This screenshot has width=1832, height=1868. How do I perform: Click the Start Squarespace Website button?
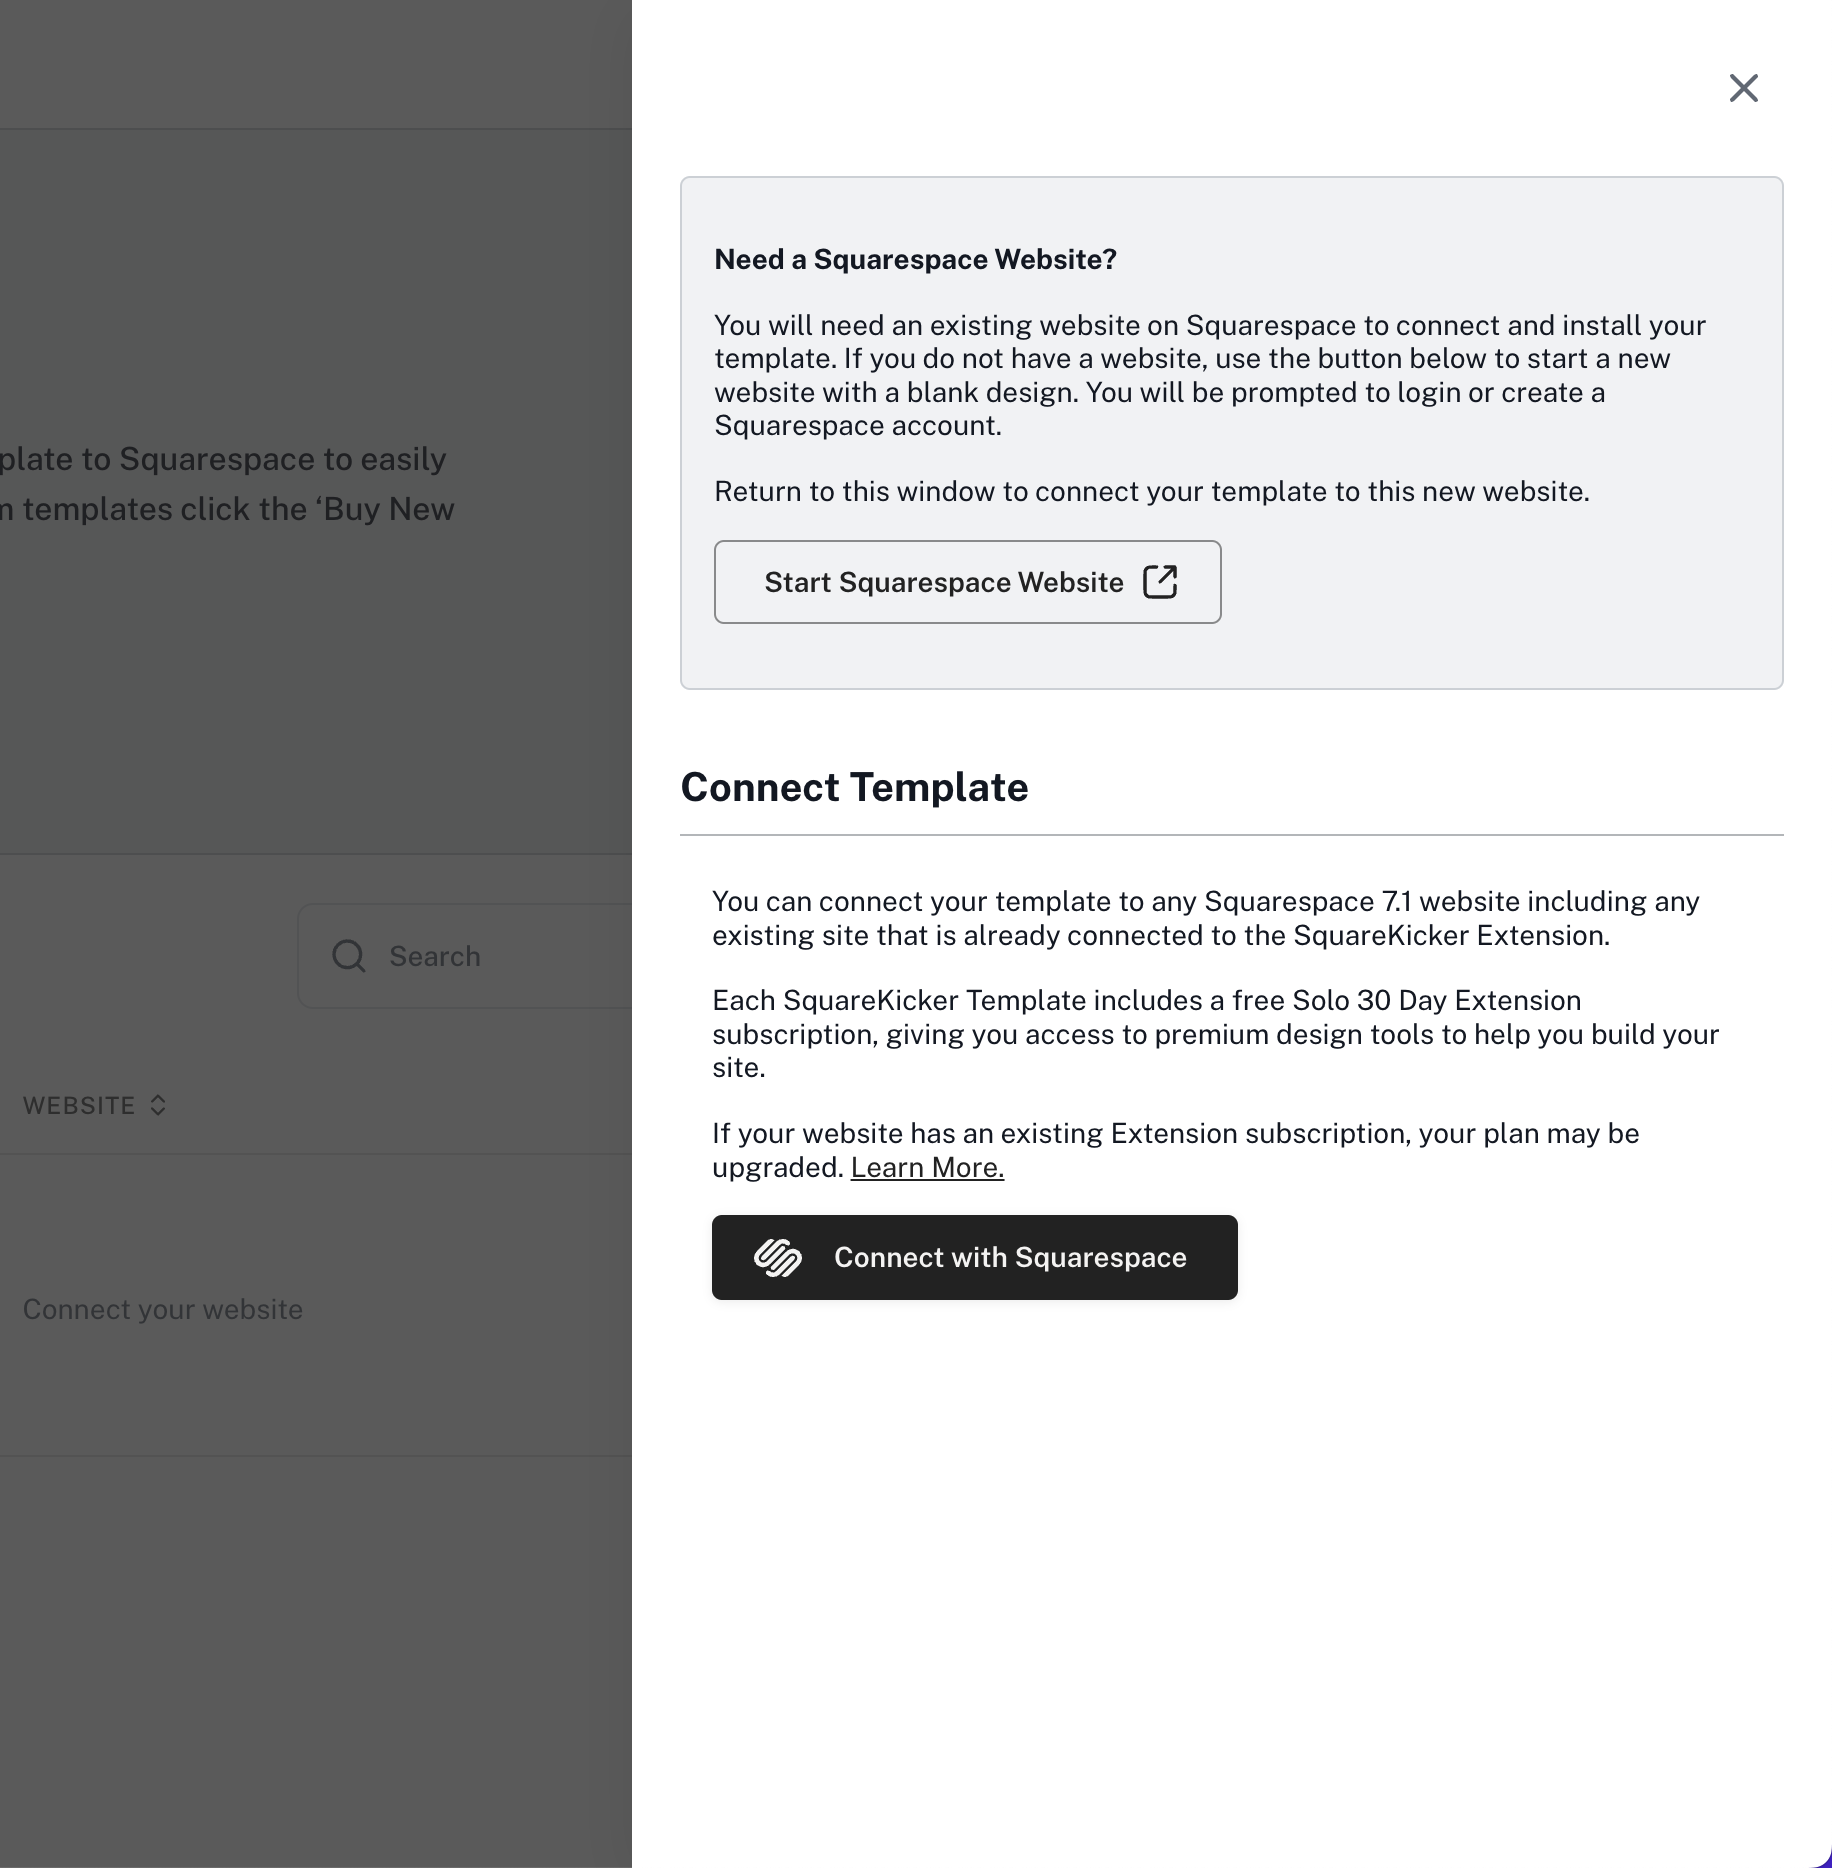(x=967, y=582)
